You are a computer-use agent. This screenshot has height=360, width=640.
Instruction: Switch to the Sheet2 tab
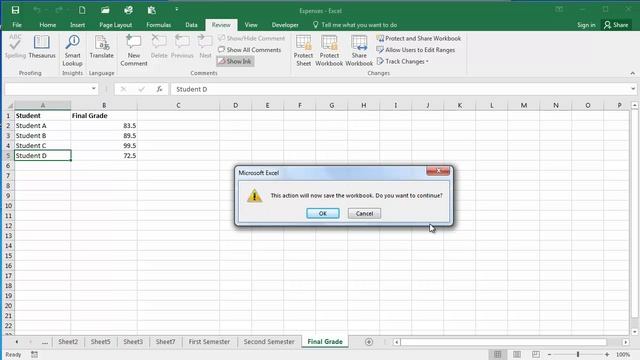[68, 342]
